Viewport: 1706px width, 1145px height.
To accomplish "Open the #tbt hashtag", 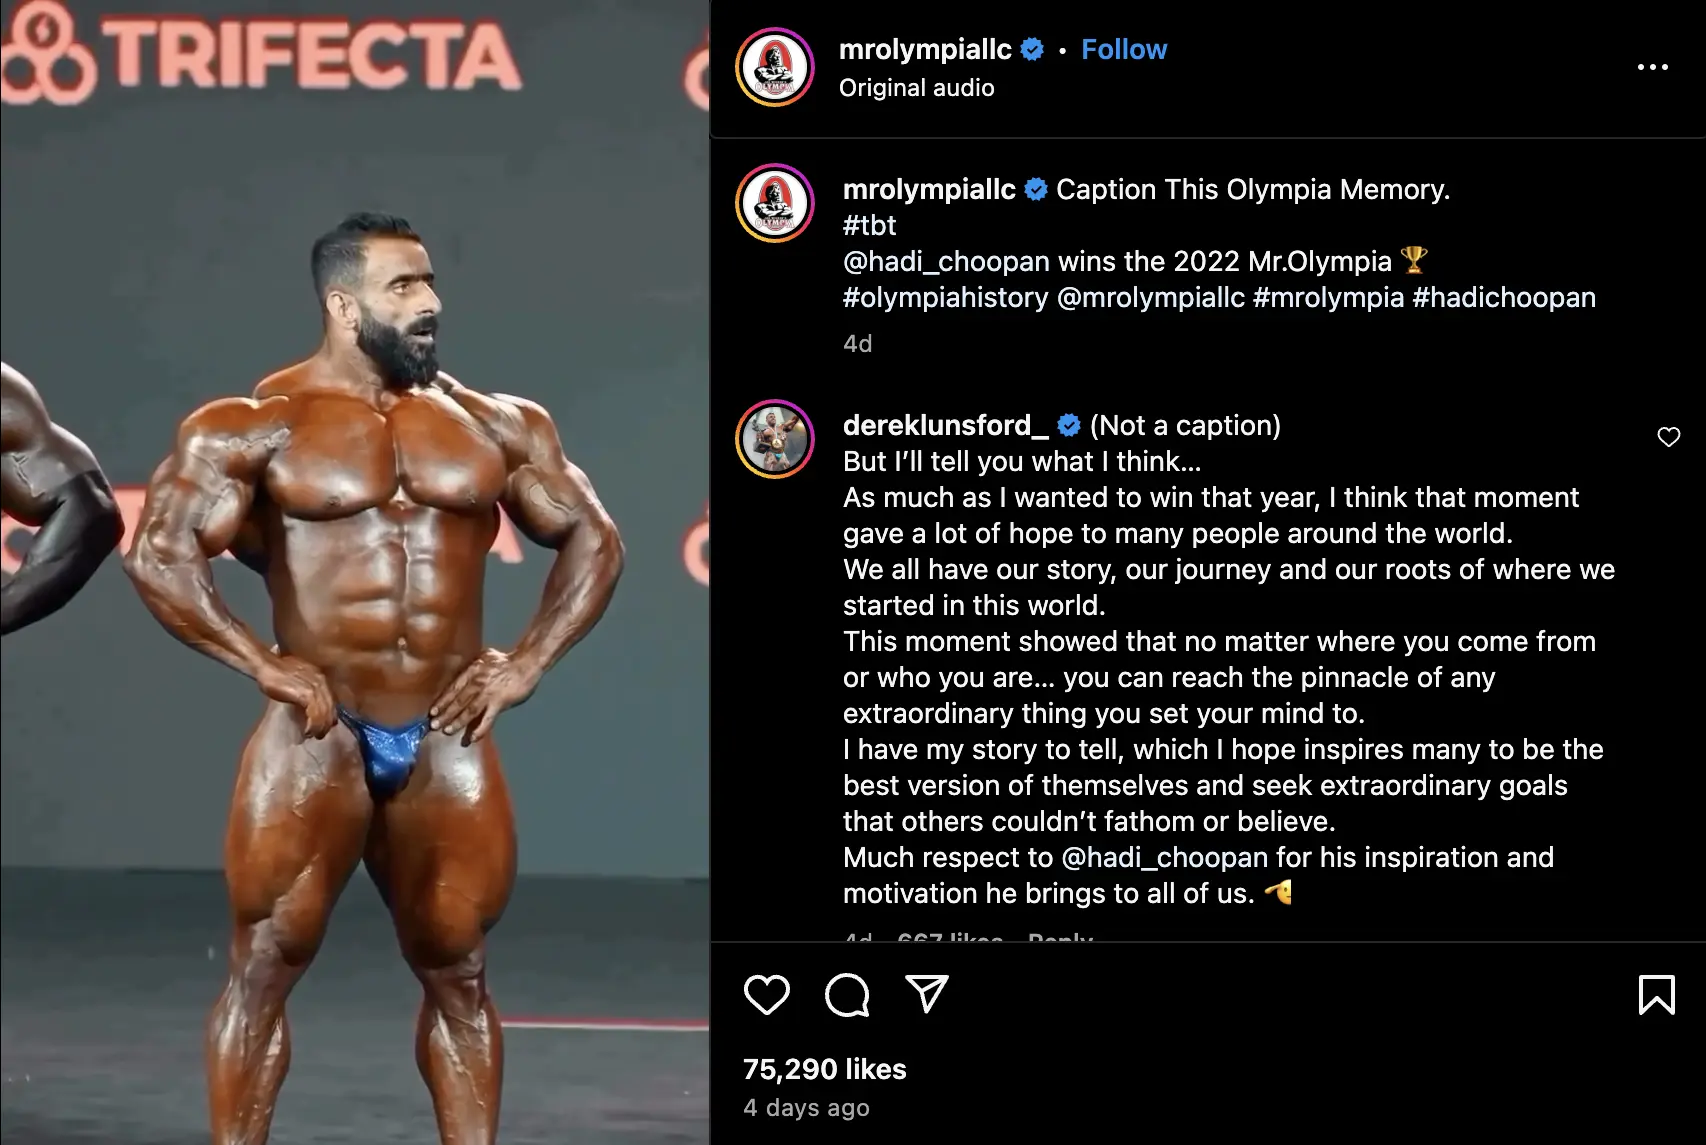I will (x=869, y=225).
